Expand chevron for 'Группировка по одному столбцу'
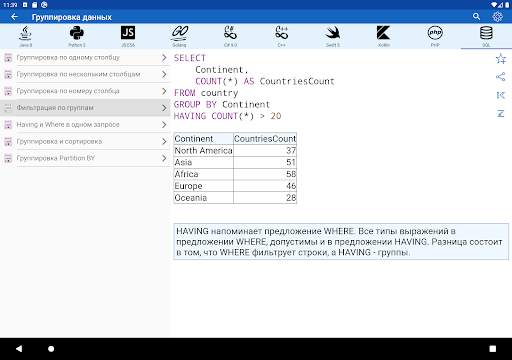This screenshot has width=512, height=360. [164, 58]
